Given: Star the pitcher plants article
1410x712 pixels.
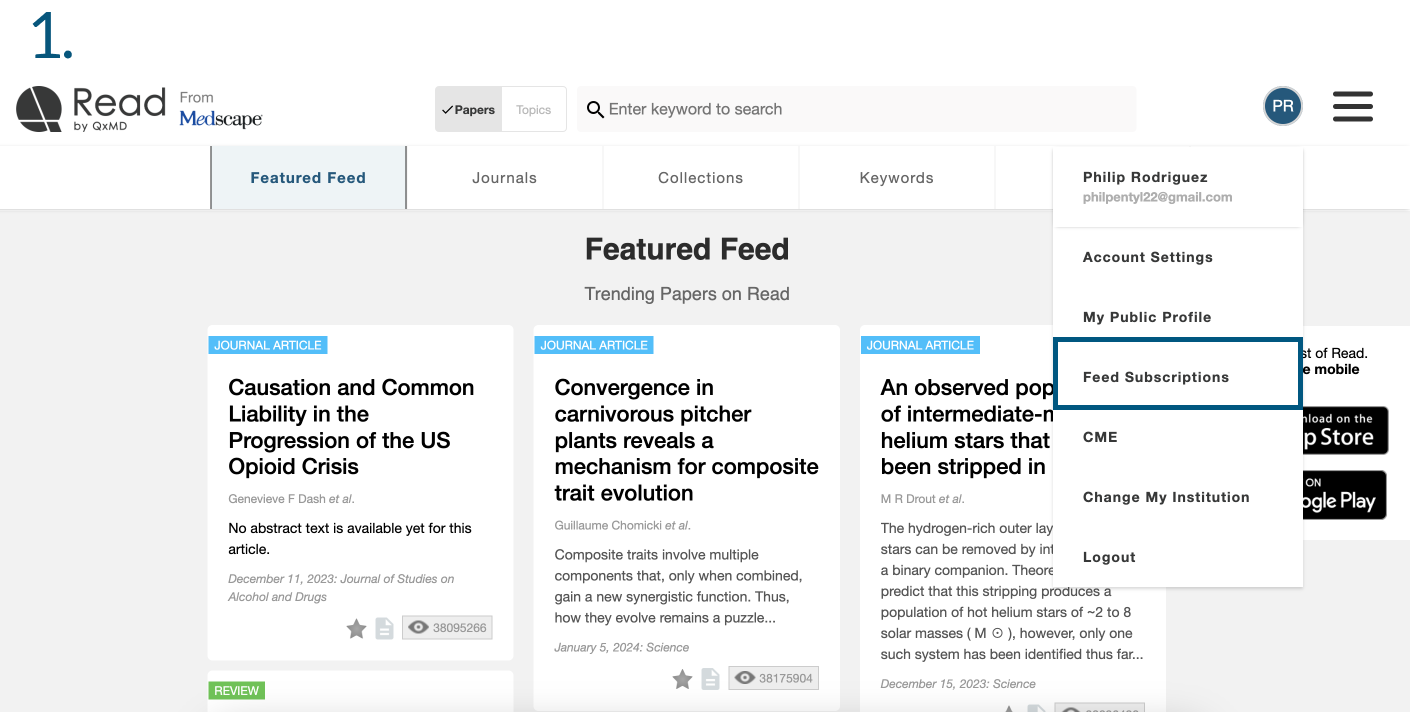Looking at the screenshot, I should coord(682,679).
